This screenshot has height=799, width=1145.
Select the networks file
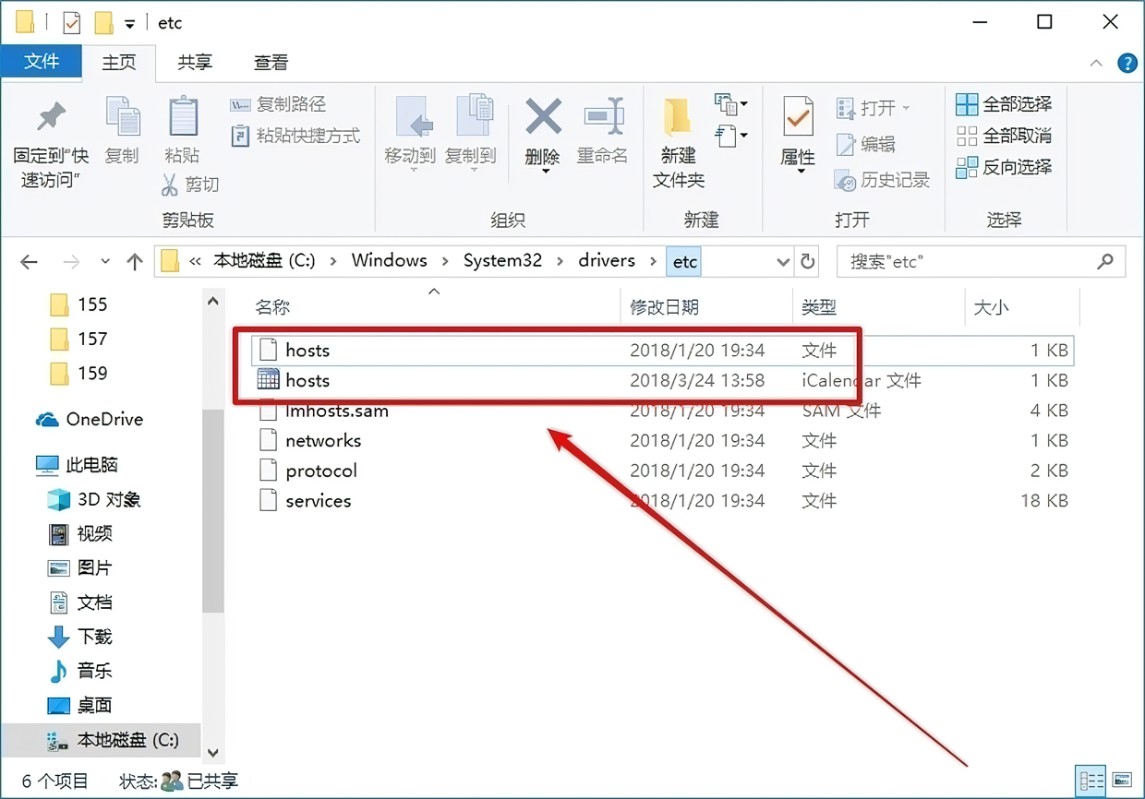click(x=662, y=440)
